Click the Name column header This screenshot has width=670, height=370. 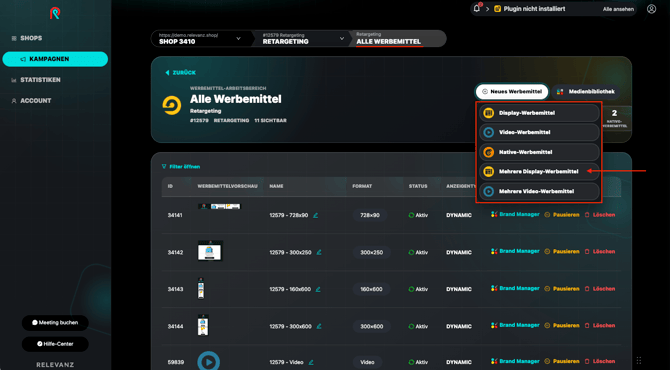click(276, 186)
